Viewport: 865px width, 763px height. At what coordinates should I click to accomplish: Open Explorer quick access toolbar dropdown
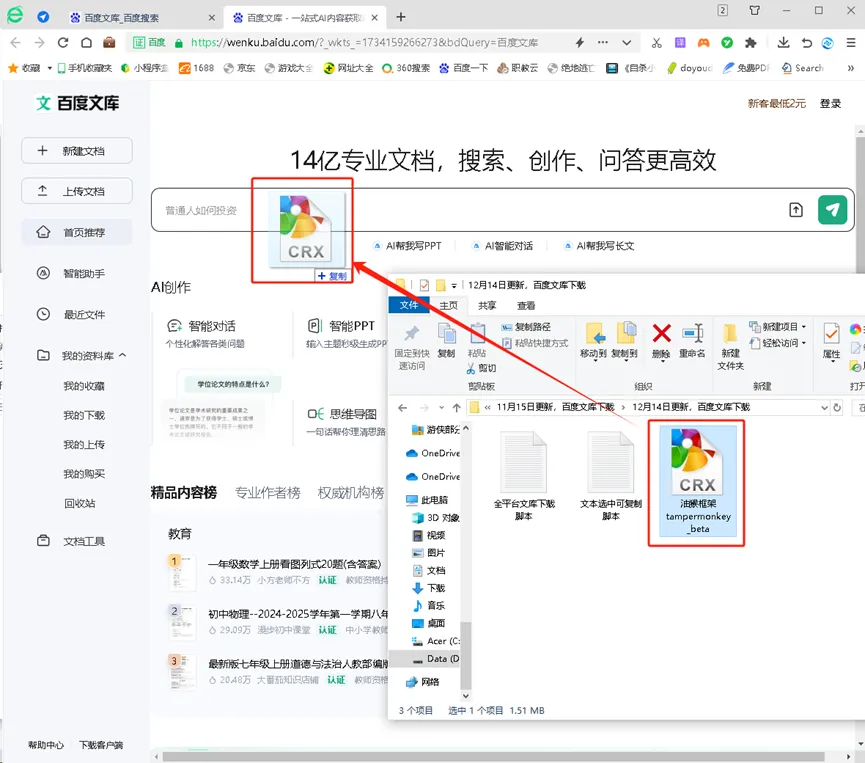[454, 285]
